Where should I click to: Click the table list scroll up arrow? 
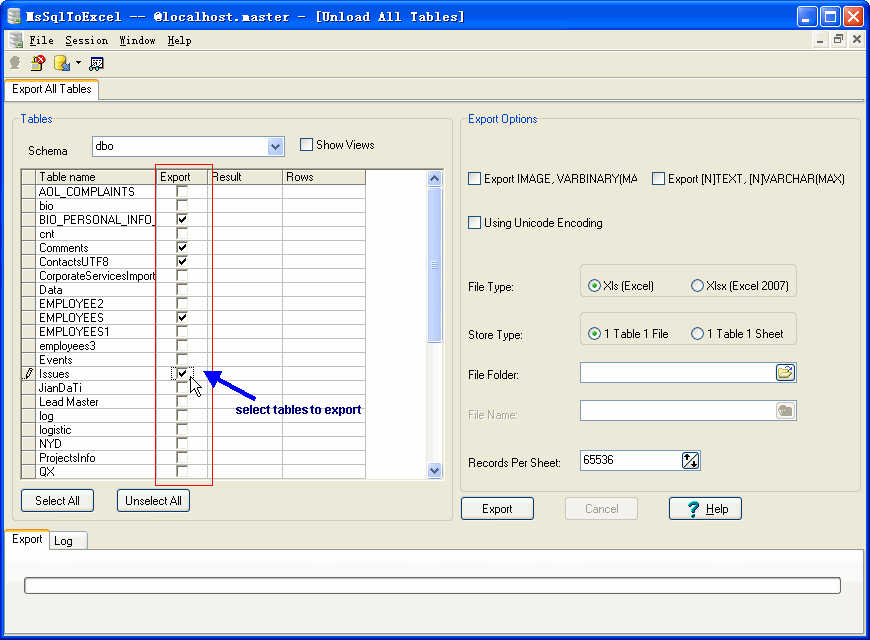(434, 178)
